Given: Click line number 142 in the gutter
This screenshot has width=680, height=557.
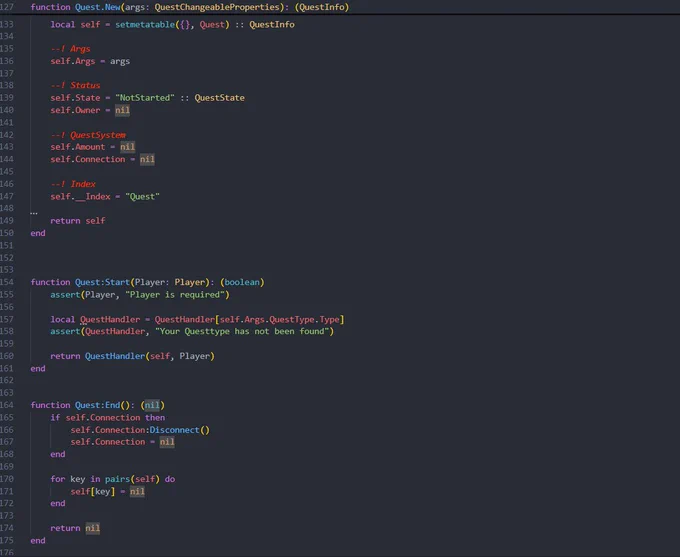Looking at the screenshot, I should (7, 135).
